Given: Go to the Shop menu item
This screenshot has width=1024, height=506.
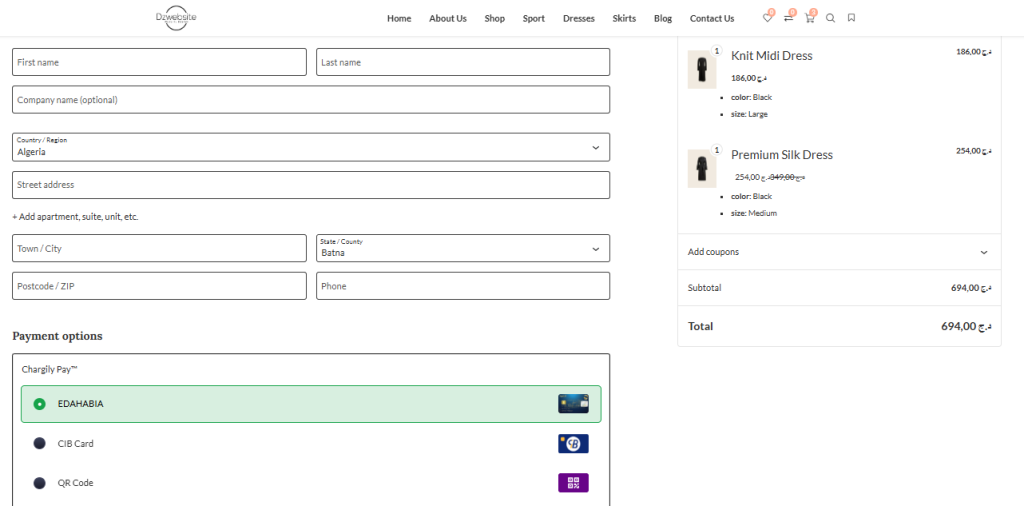Looking at the screenshot, I should [x=494, y=18].
